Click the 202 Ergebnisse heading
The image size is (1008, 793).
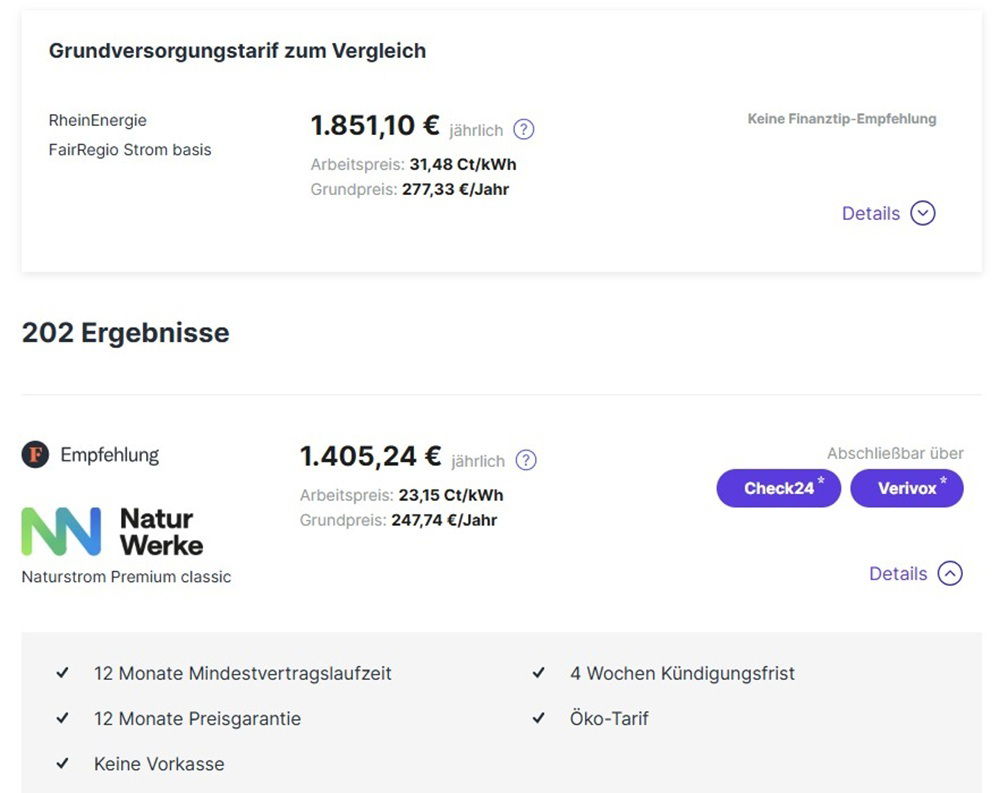pos(125,332)
